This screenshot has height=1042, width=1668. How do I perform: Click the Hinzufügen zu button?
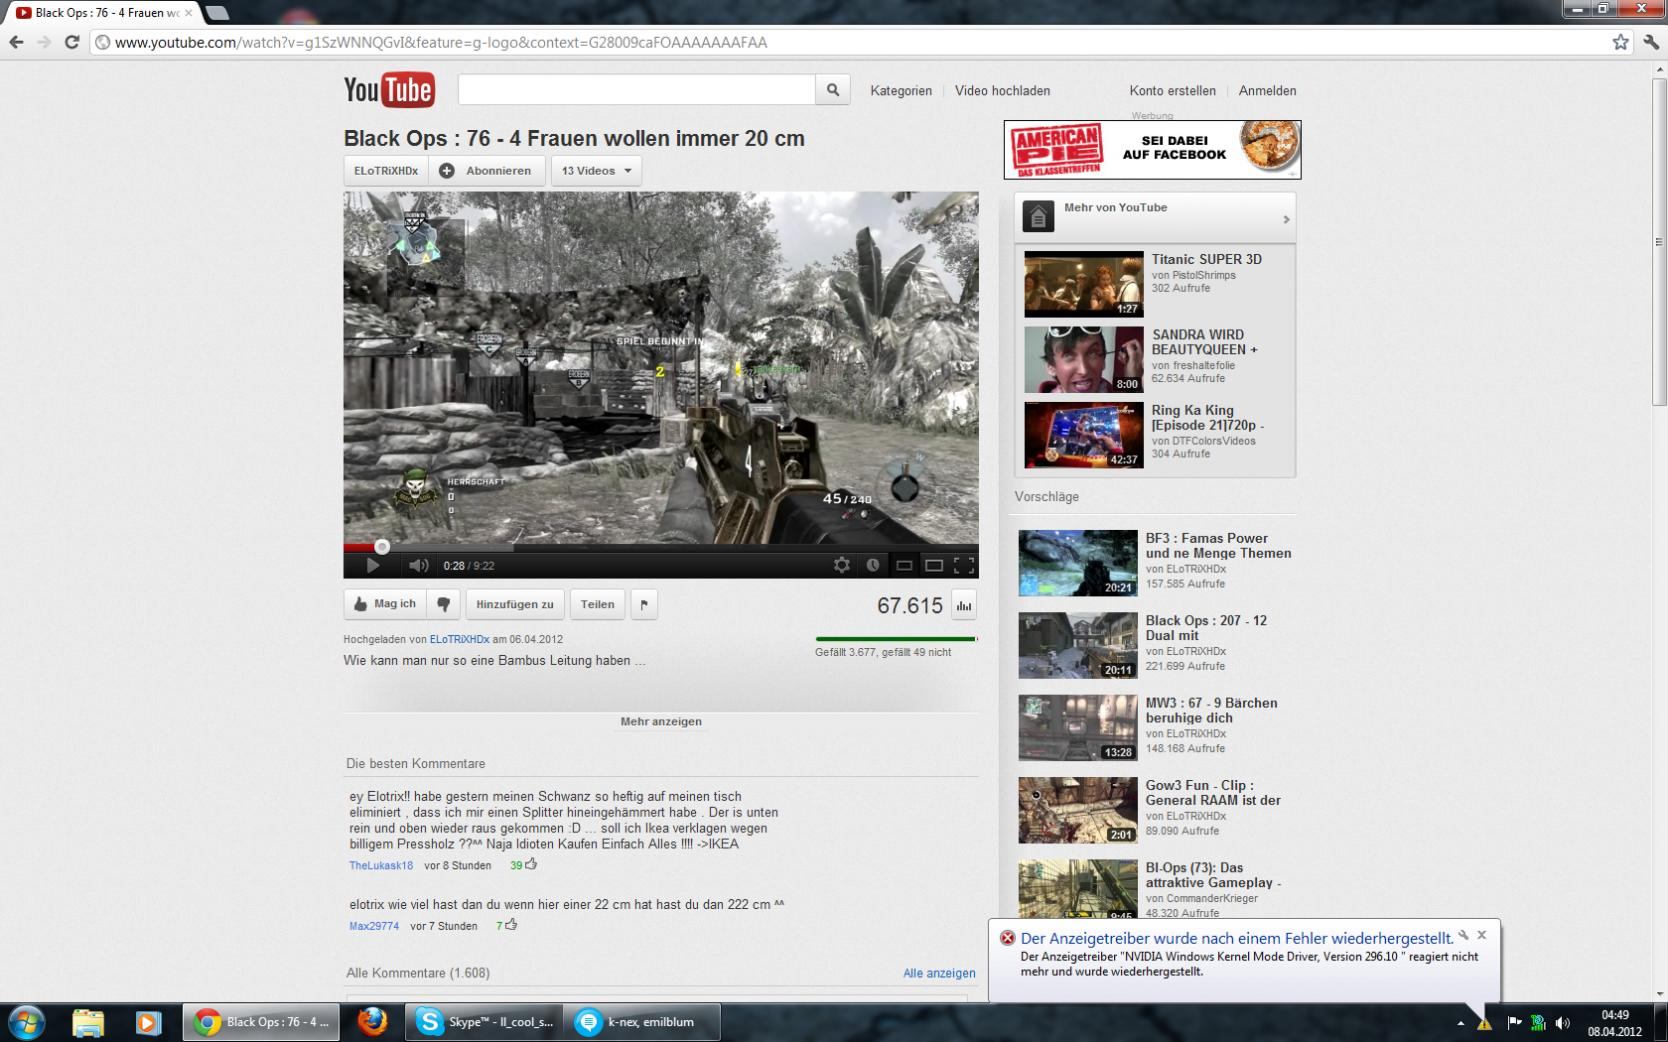tap(515, 604)
